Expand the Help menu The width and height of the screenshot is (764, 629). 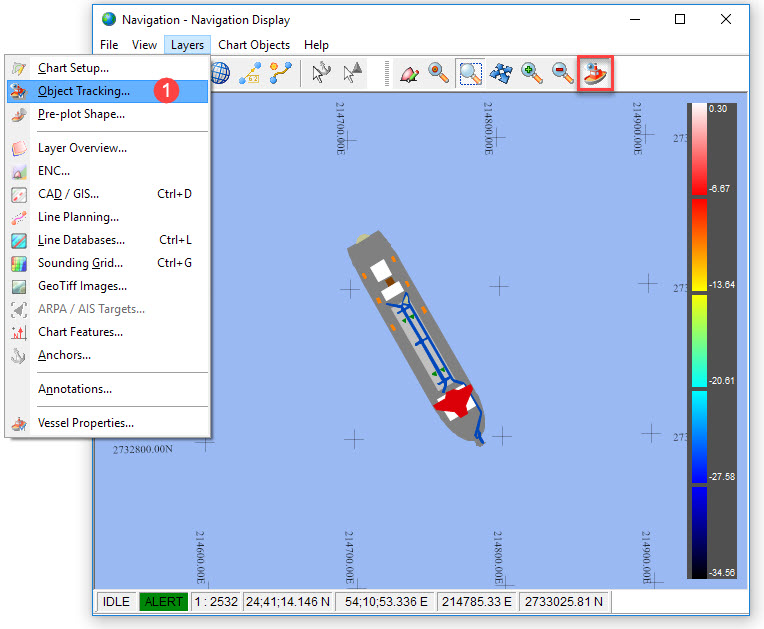(x=316, y=45)
